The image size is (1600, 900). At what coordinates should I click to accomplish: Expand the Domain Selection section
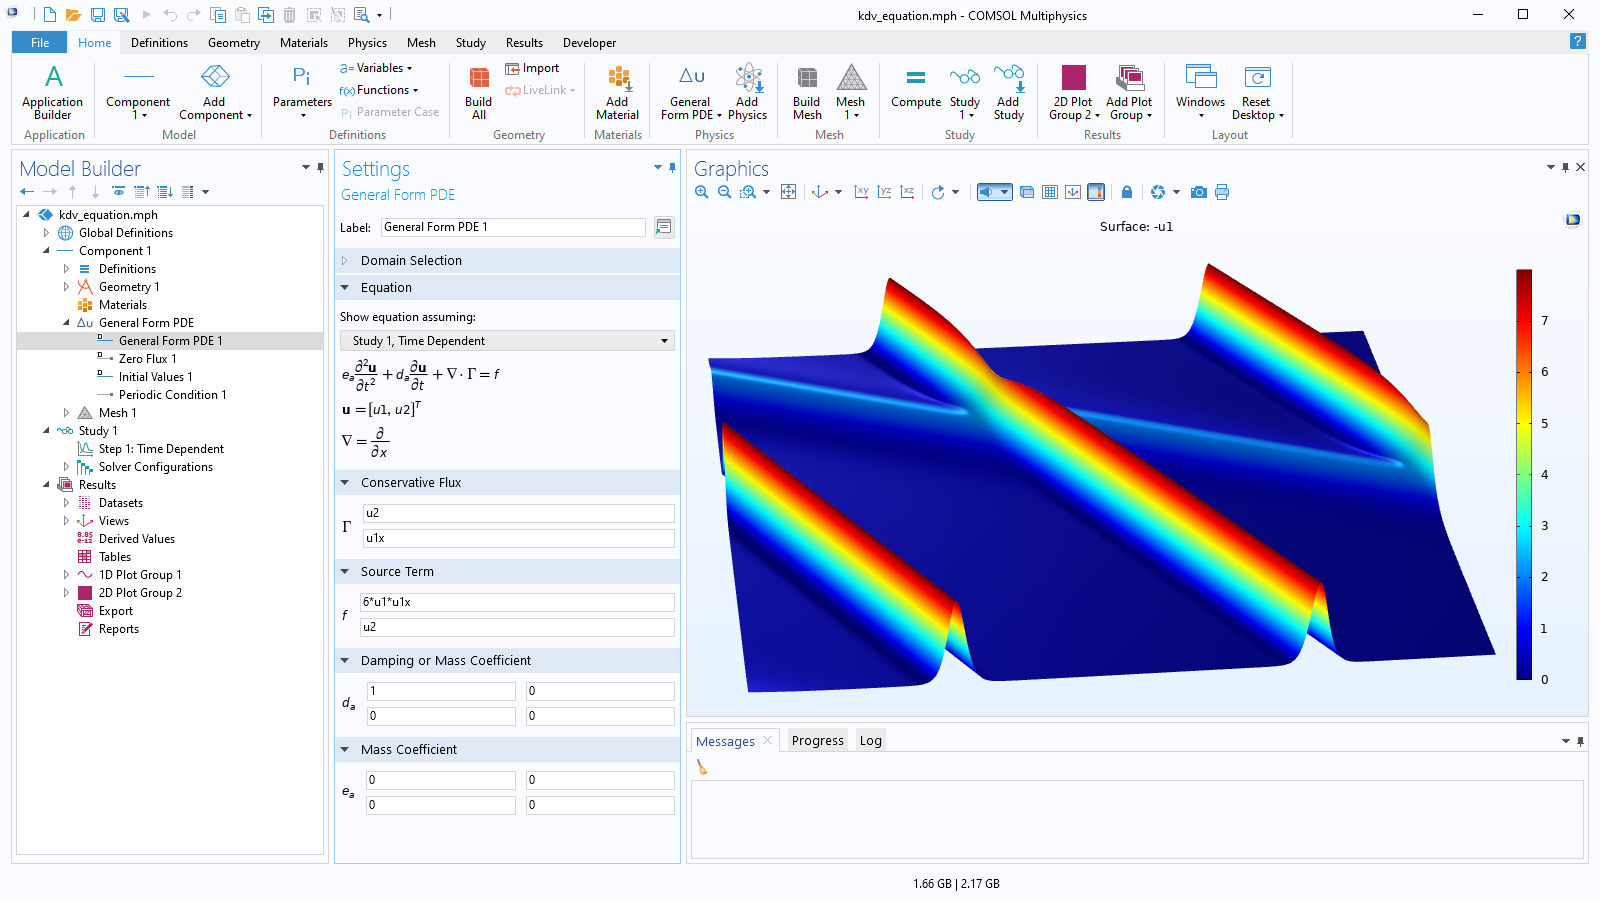[345, 261]
